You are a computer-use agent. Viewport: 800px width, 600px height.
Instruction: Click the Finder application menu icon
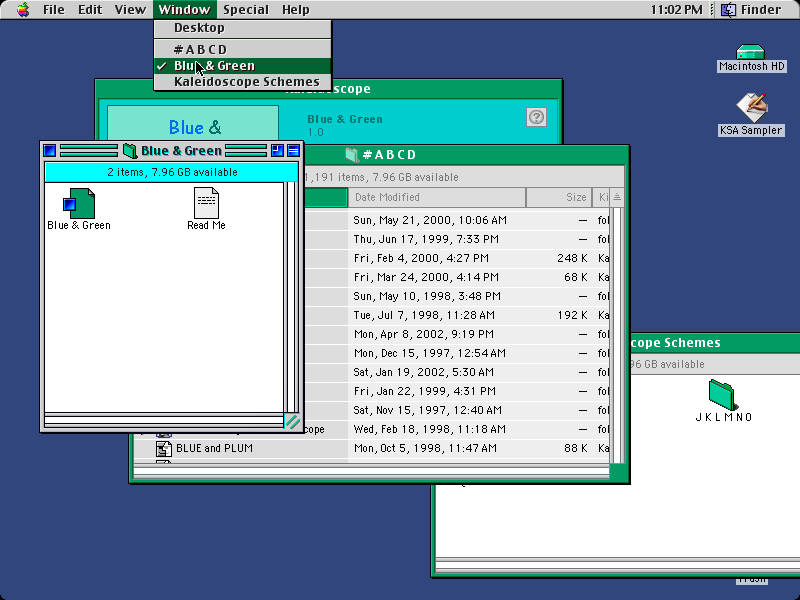[x=728, y=10]
